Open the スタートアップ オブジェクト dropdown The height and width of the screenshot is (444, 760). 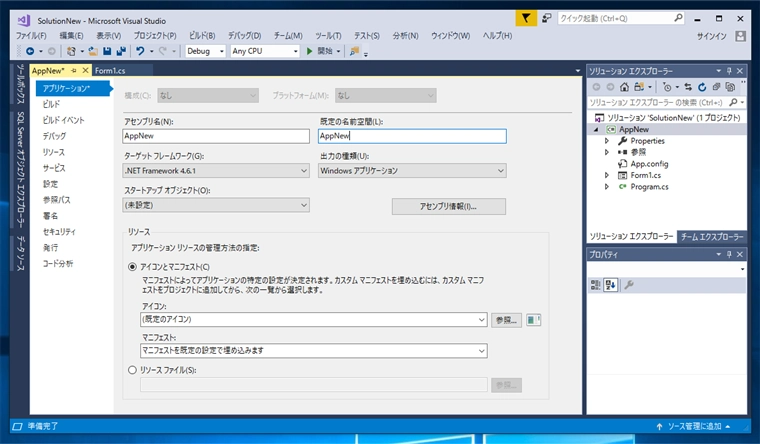(216, 205)
